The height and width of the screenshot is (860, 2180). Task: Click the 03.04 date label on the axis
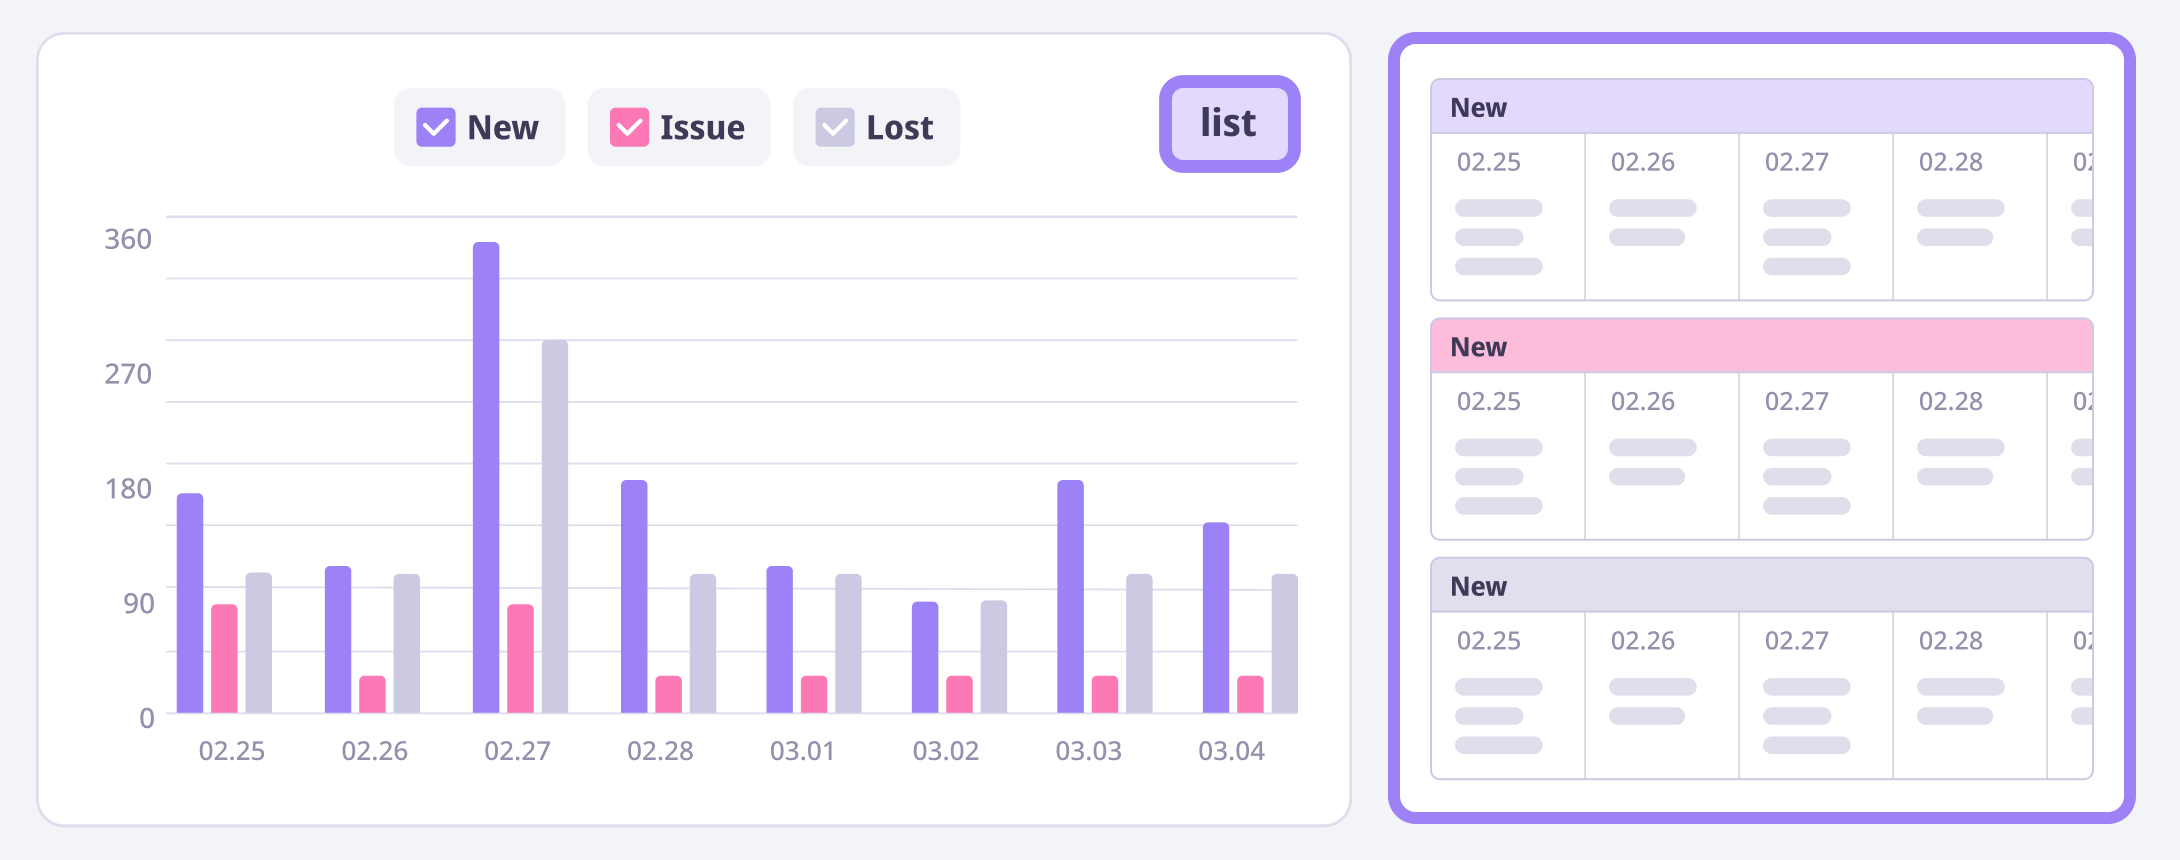click(1231, 751)
